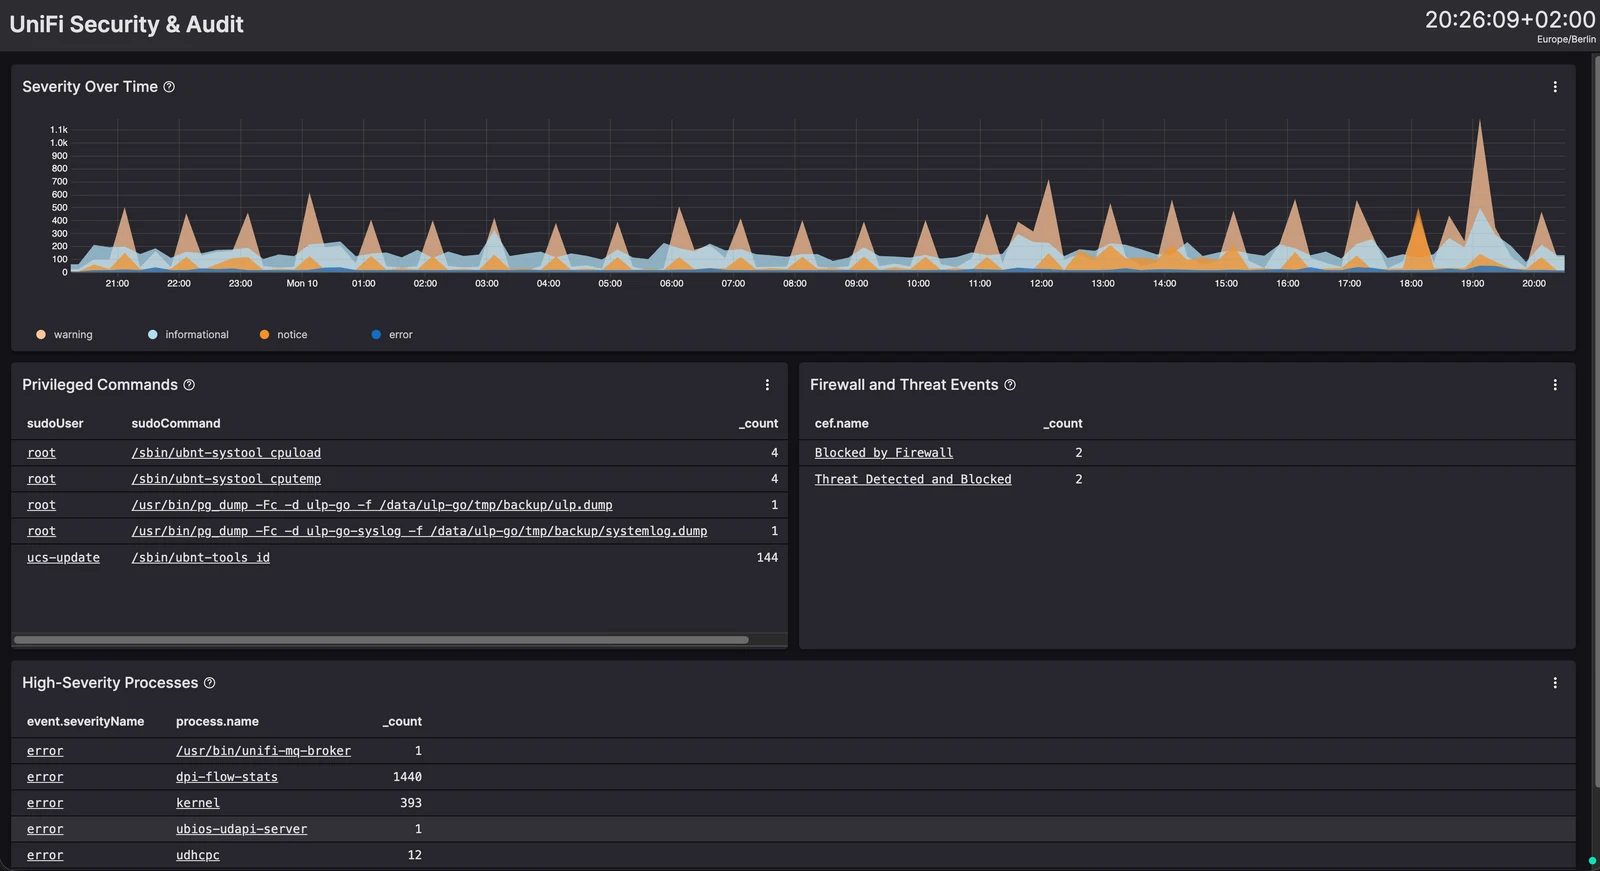Open udhcpc process link
Screen dimensions: 1600x871
198,855
